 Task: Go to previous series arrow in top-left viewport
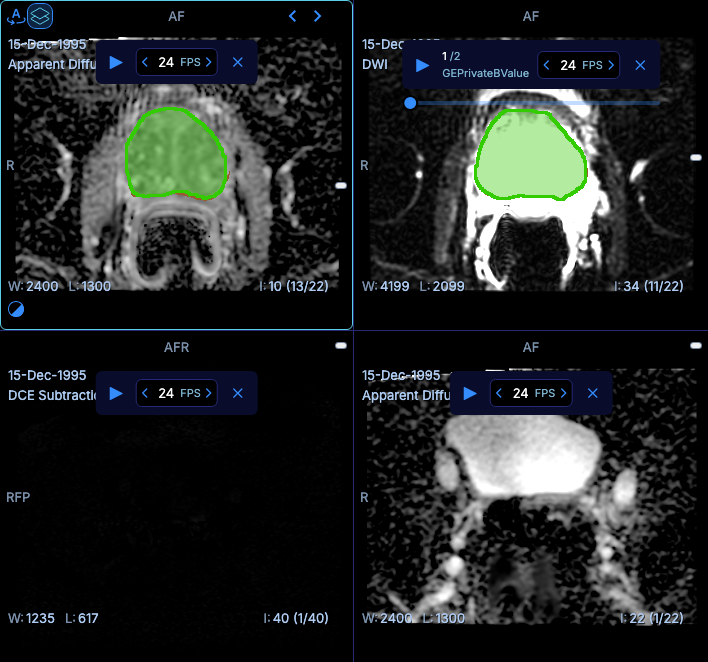coord(293,16)
